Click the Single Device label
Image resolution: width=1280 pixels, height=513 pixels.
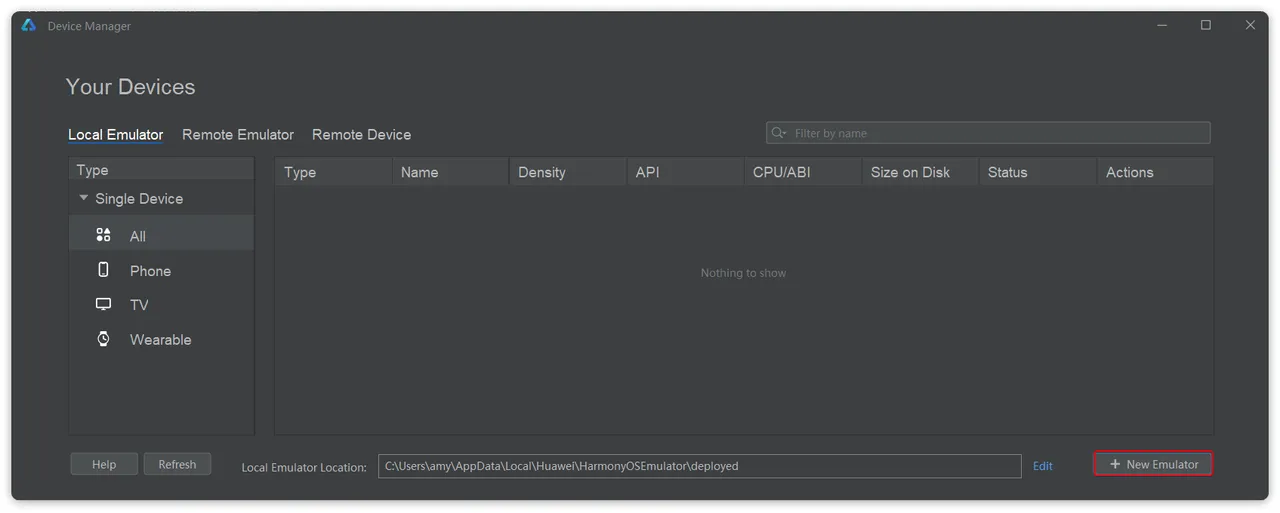pyautogui.click(x=139, y=199)
